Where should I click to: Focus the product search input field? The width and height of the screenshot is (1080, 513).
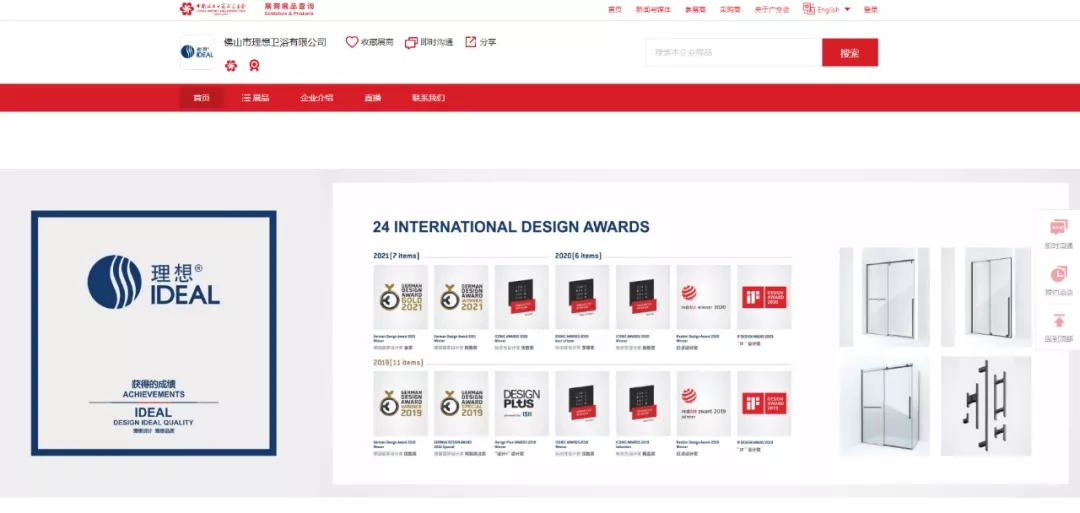point(734,52)
